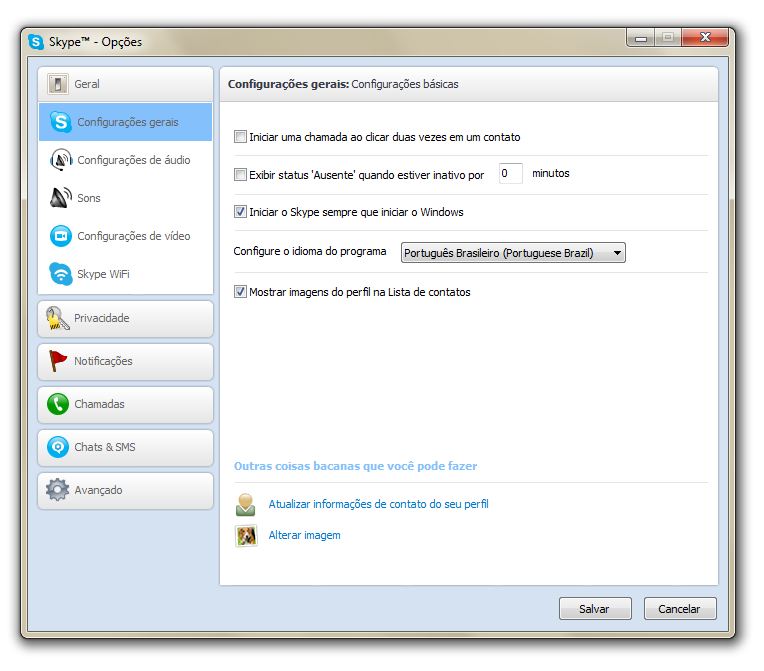This screenshot has width=764, height=671.
Task: Click the profile contact icon beside Atualizar informações
Action: point(246,504)
